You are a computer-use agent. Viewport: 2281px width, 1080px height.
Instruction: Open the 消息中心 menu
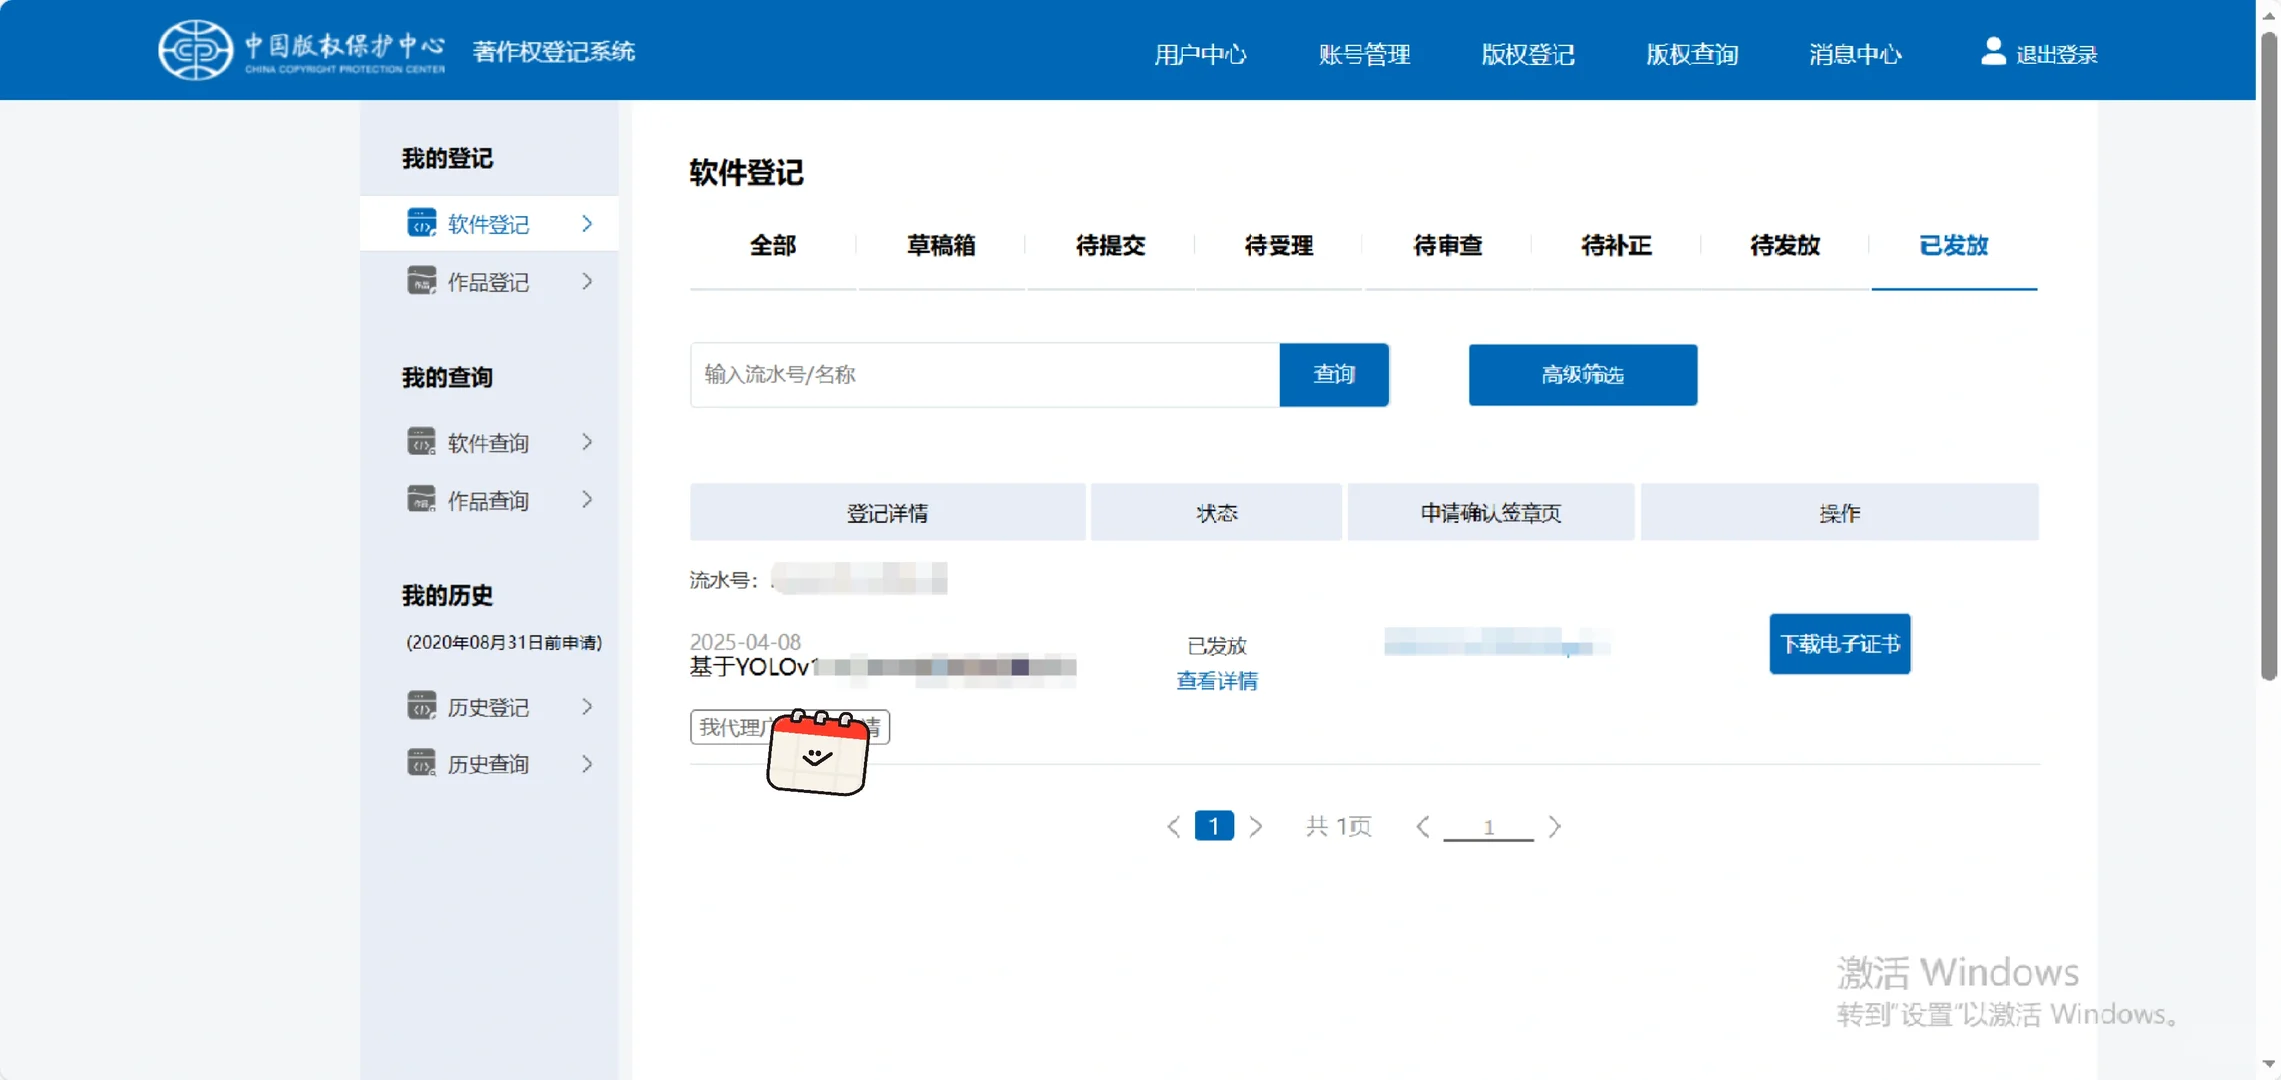point(1855,54)
